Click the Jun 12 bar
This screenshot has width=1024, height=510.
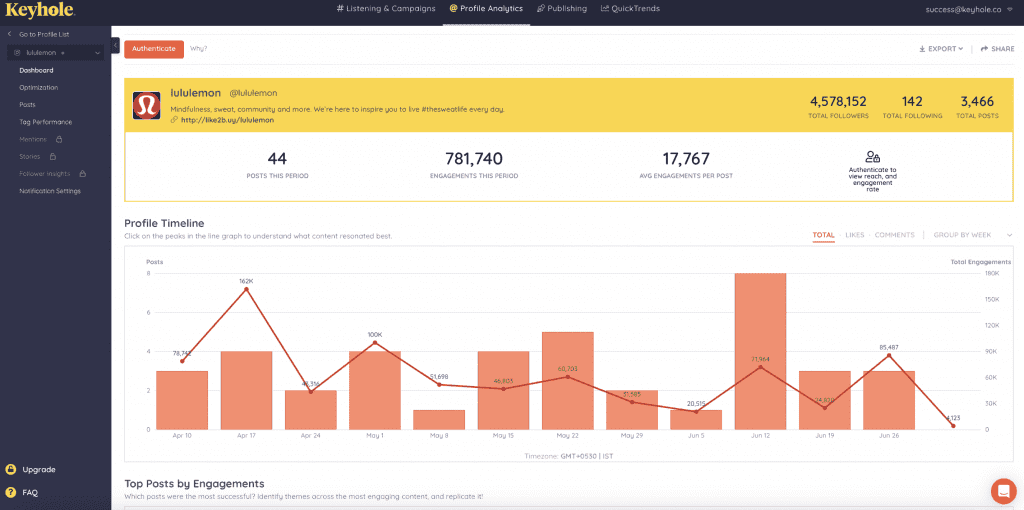[x=760, y=351]
